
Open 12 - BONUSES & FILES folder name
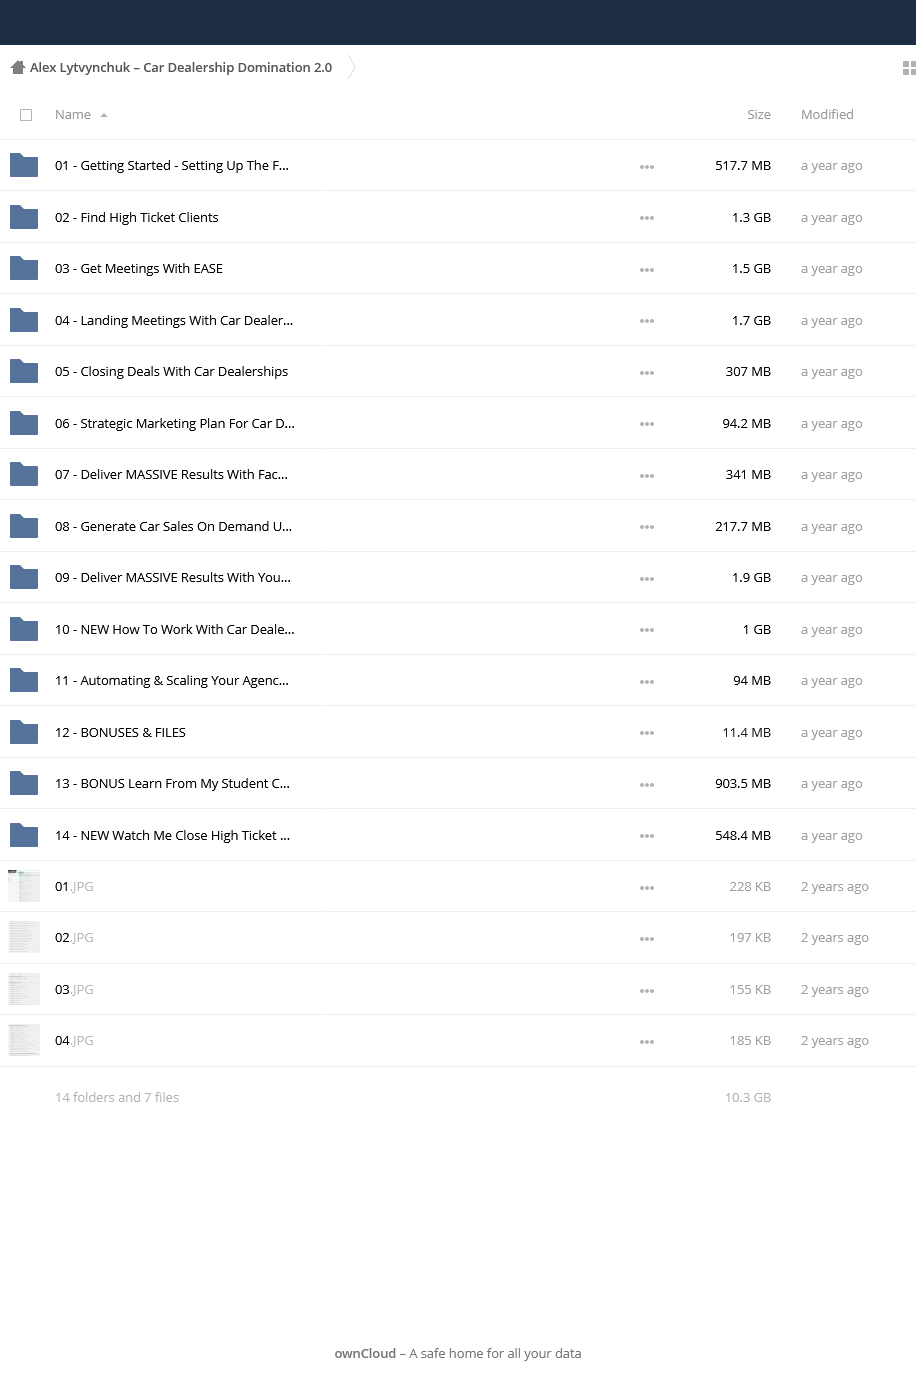coord(120,732)
